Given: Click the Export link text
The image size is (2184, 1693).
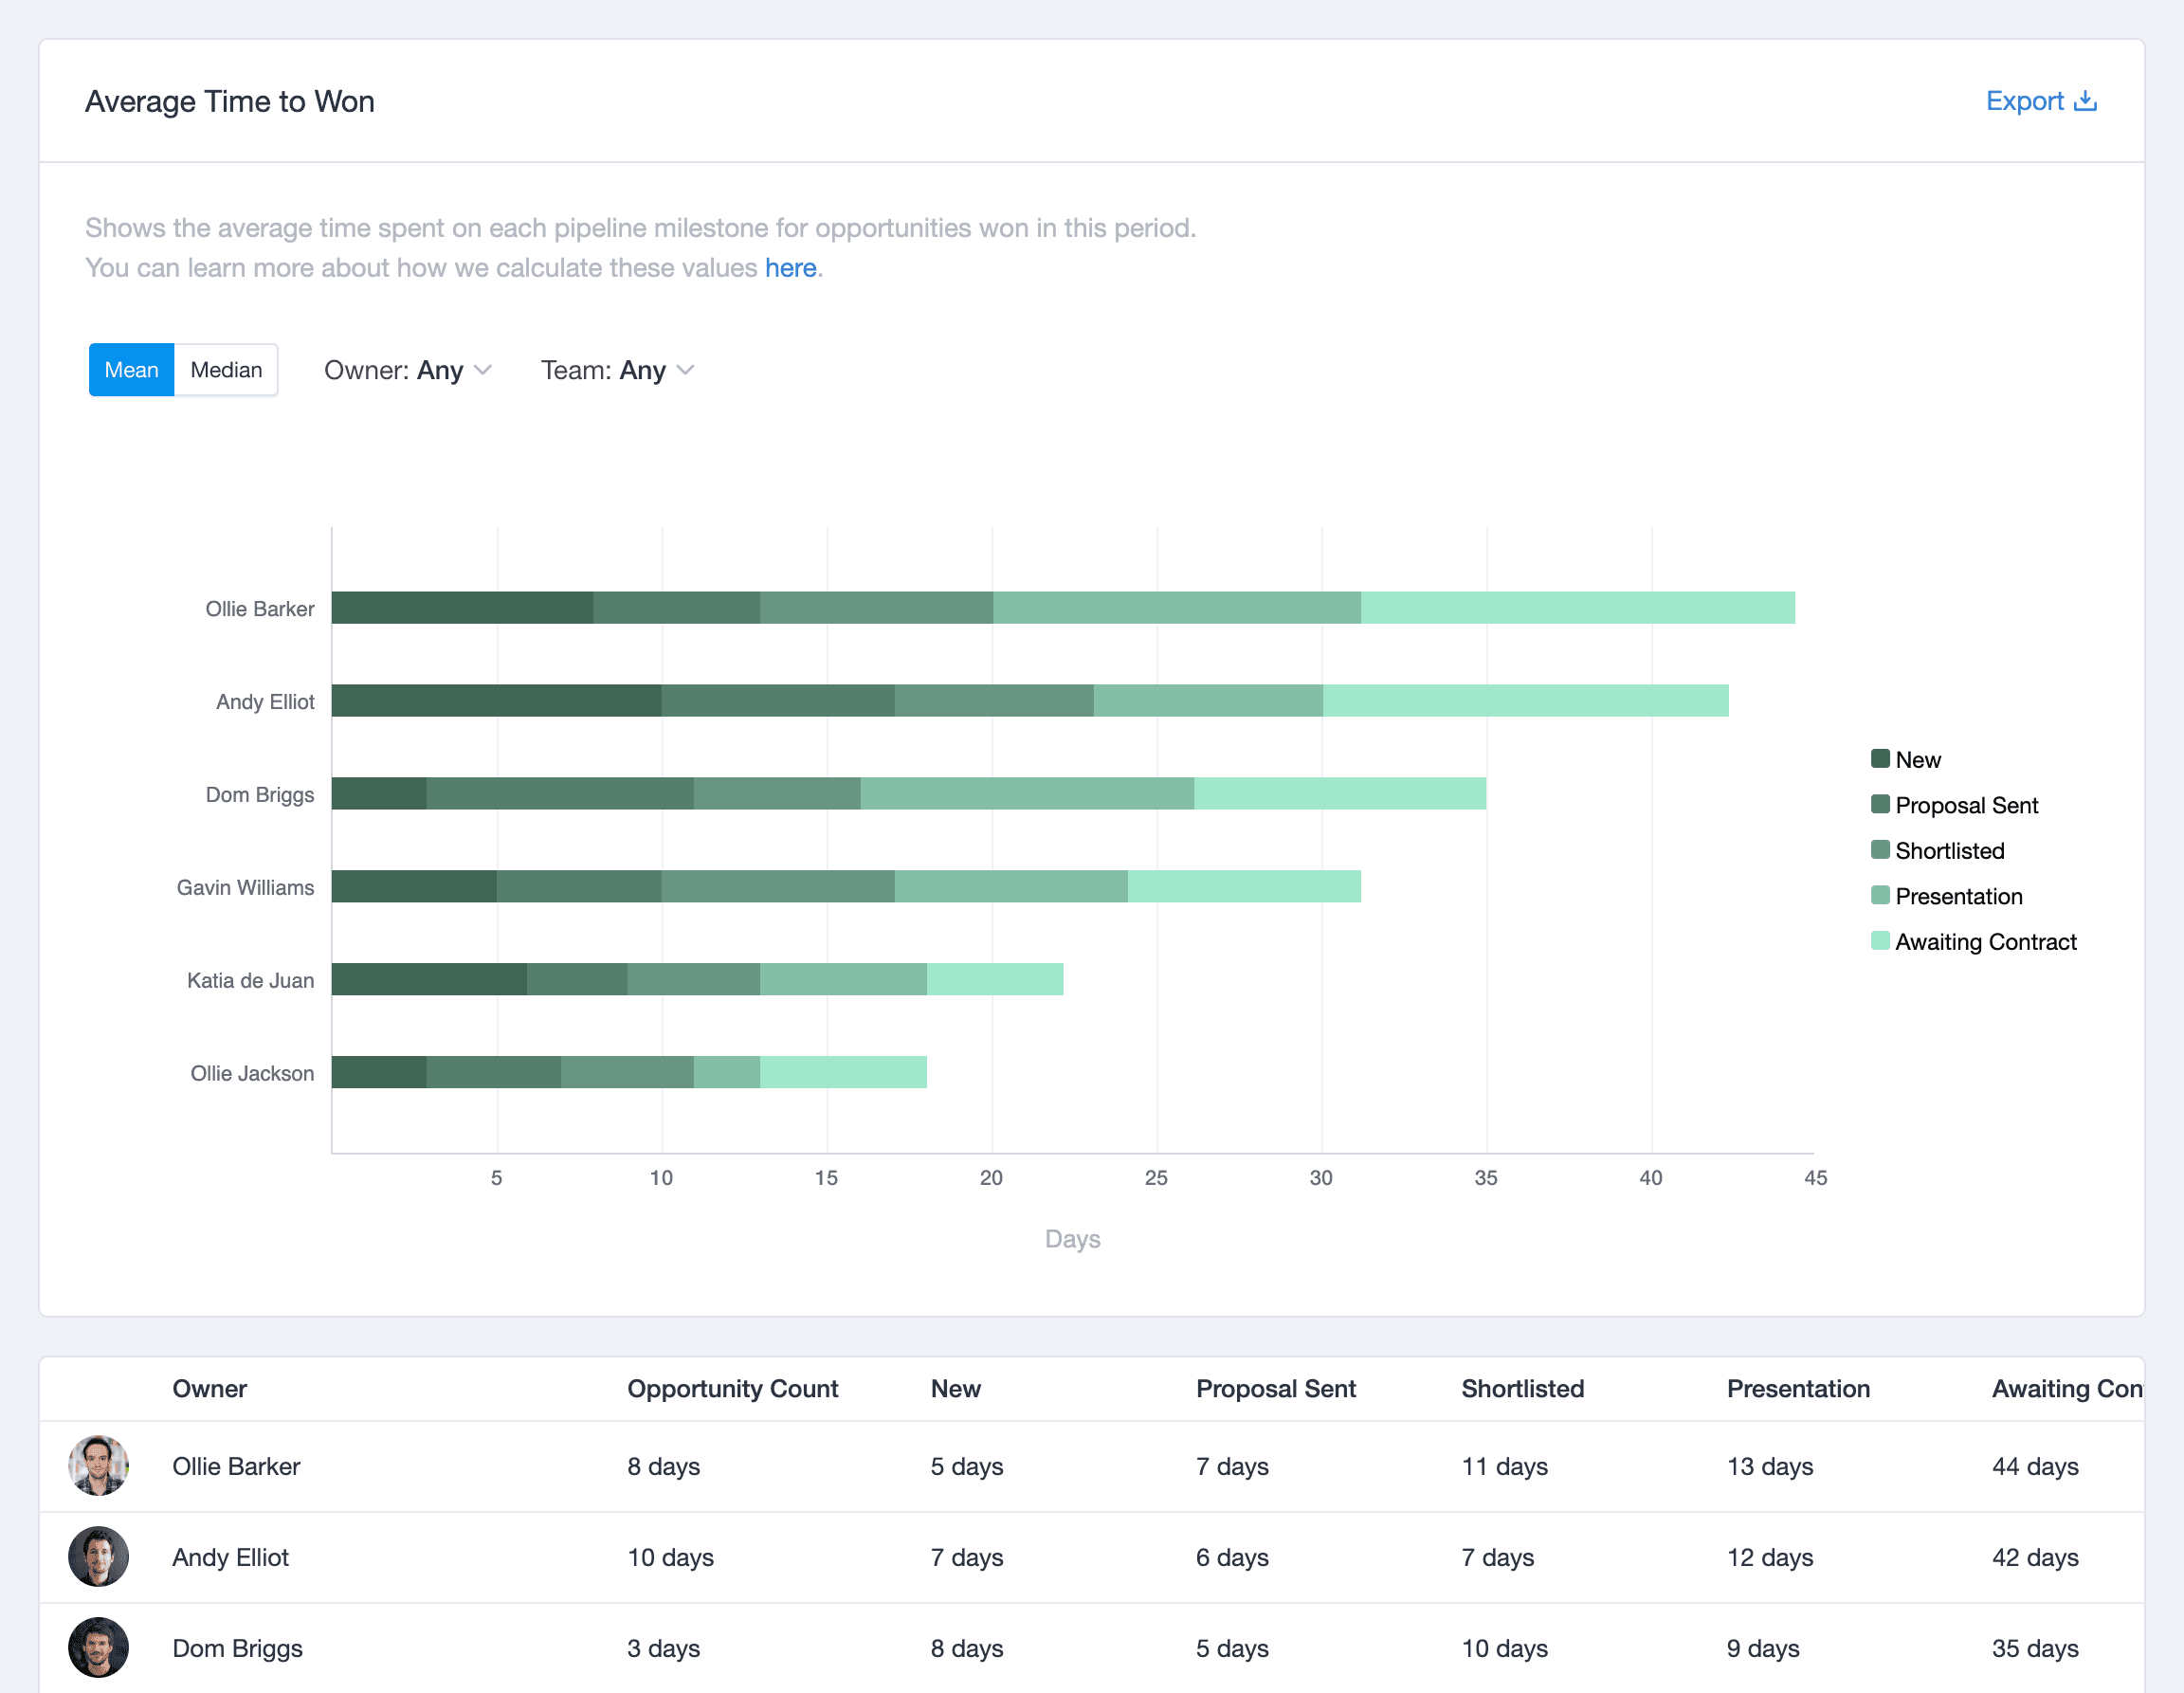Looking at the screenshot, I should coord(2024,101).
